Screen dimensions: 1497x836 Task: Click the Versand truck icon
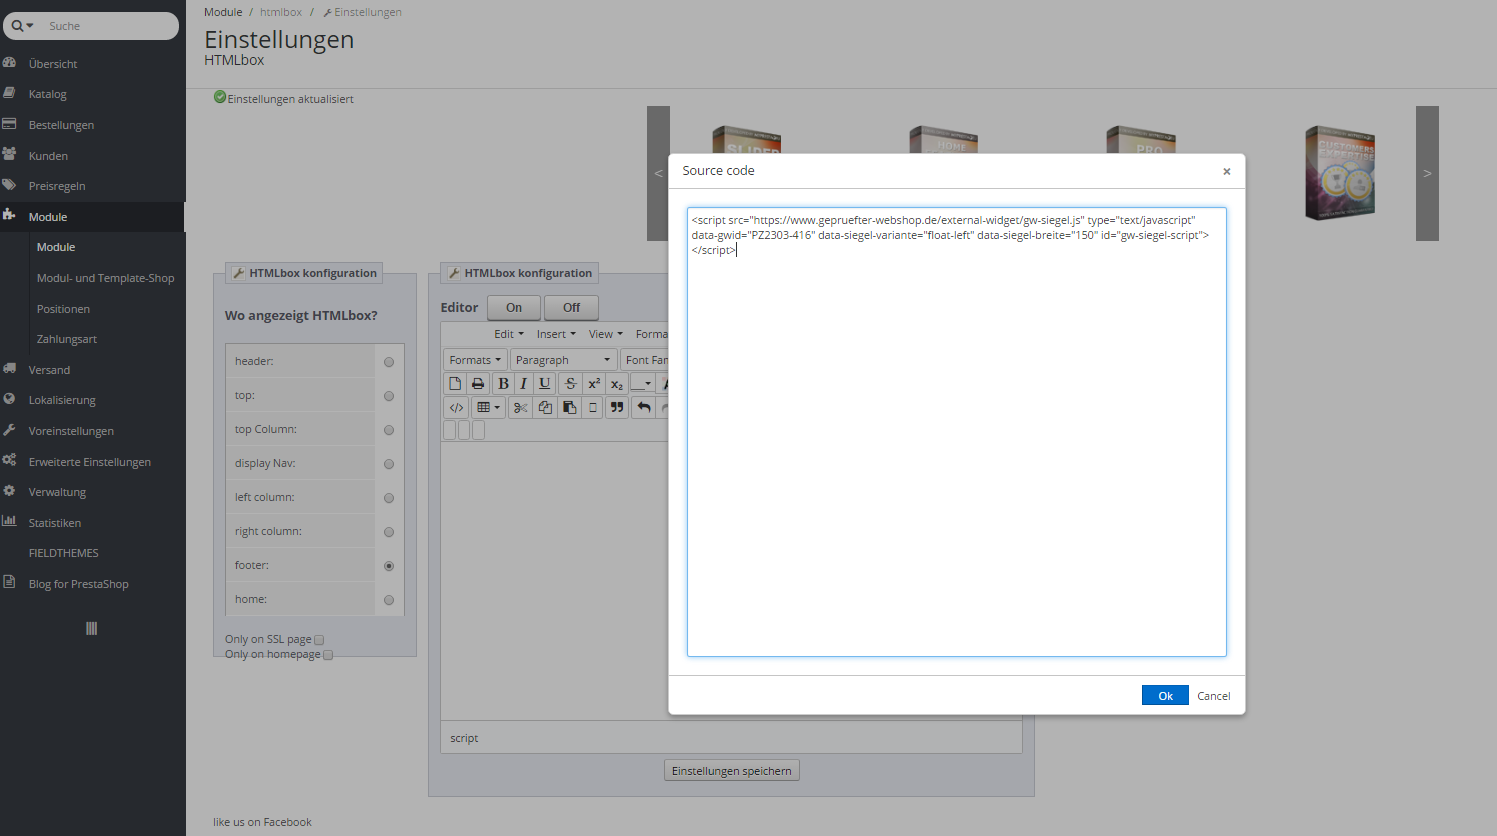[9, 369]
